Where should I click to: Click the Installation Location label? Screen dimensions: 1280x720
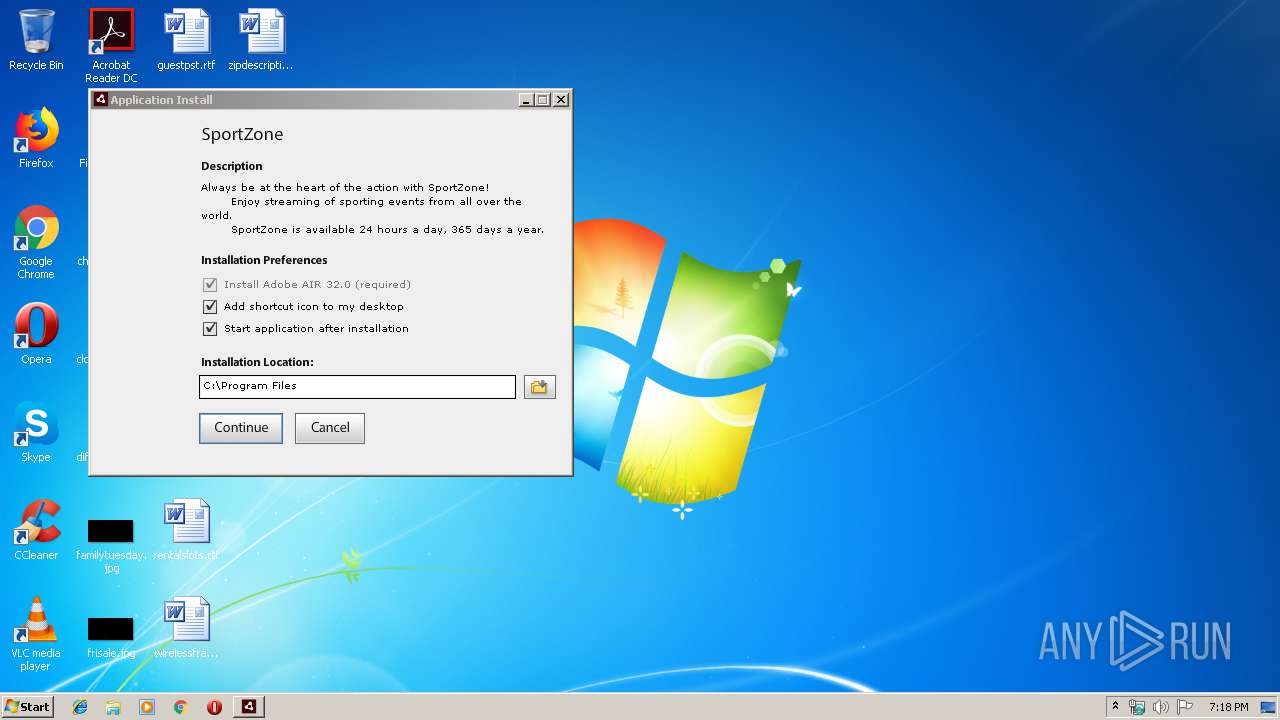[x=257, y=362]
